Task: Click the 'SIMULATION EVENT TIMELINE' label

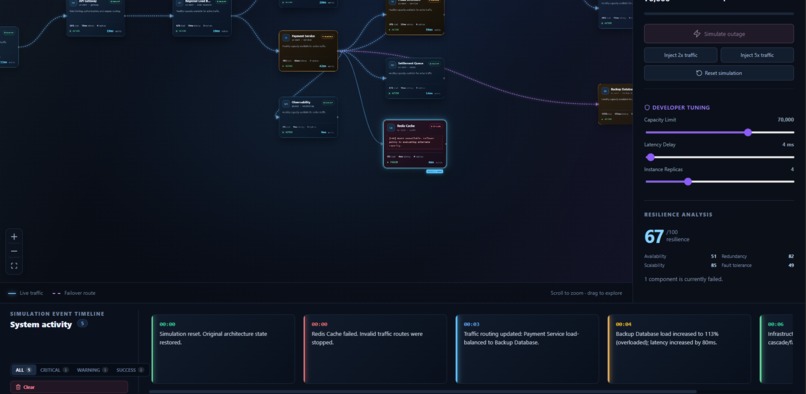Action: coord(57,314)
